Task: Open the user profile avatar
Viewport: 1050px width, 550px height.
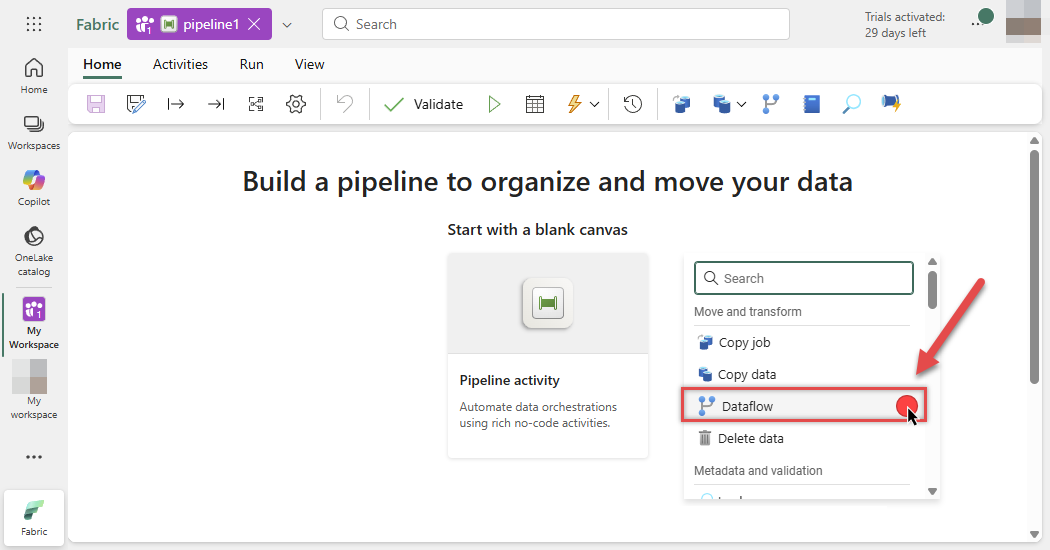Action: [1023, 22]
